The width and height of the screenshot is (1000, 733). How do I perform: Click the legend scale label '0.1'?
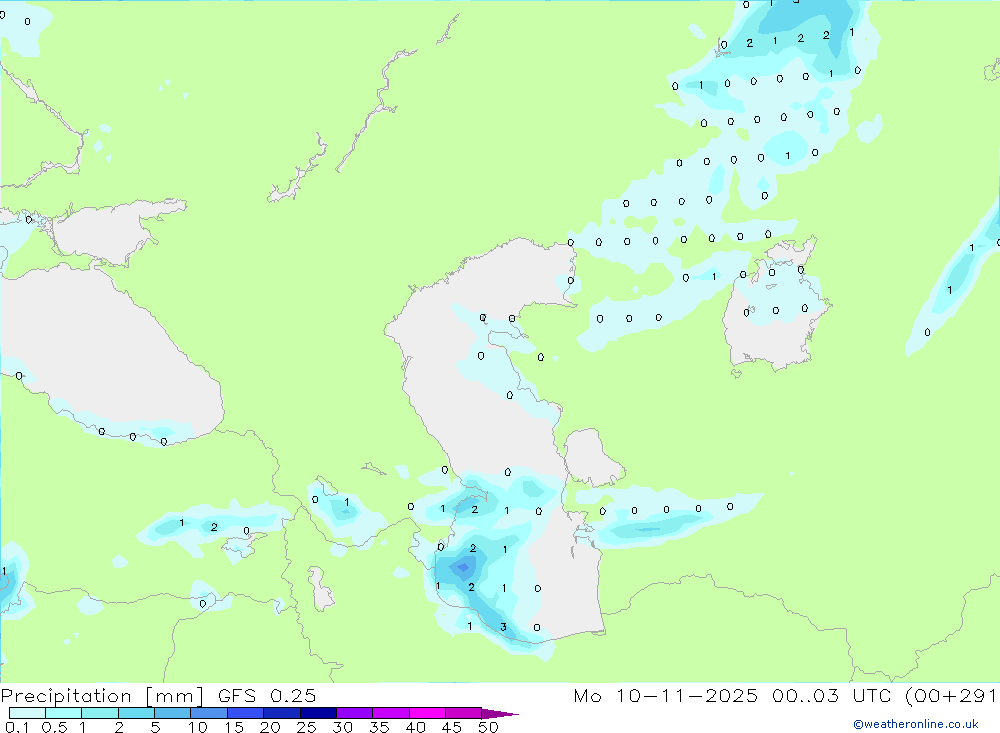coord(17,727)
